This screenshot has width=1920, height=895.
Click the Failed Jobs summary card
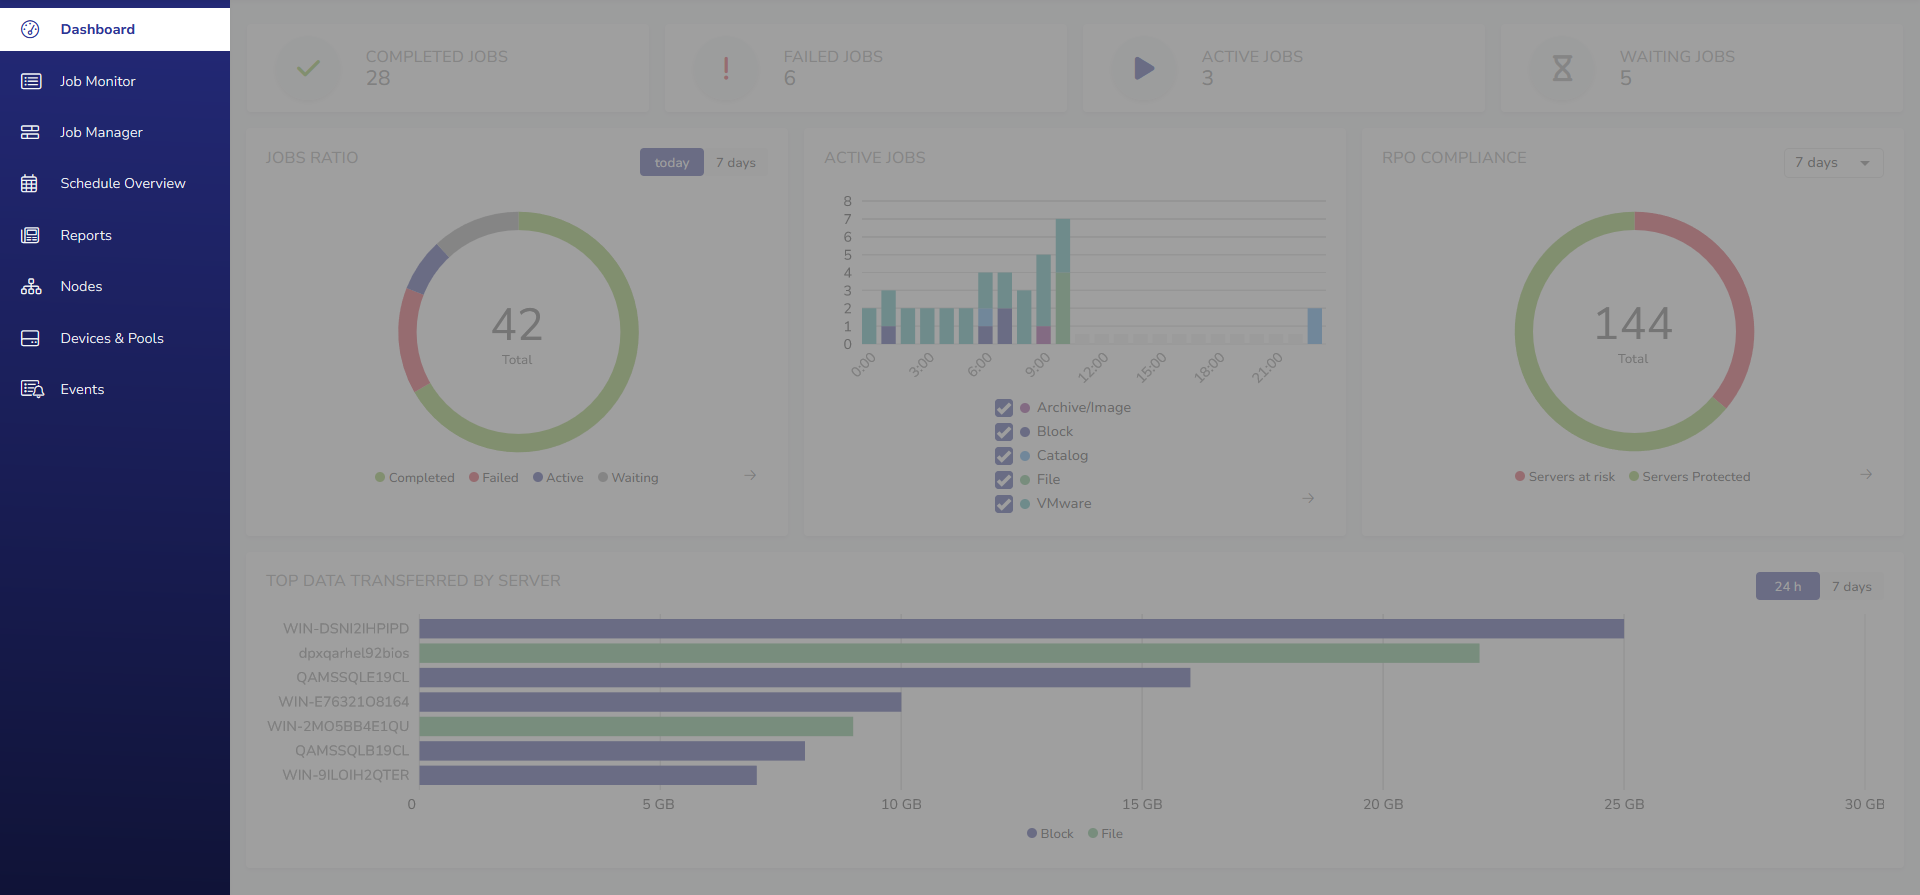(x=866, y=68)
